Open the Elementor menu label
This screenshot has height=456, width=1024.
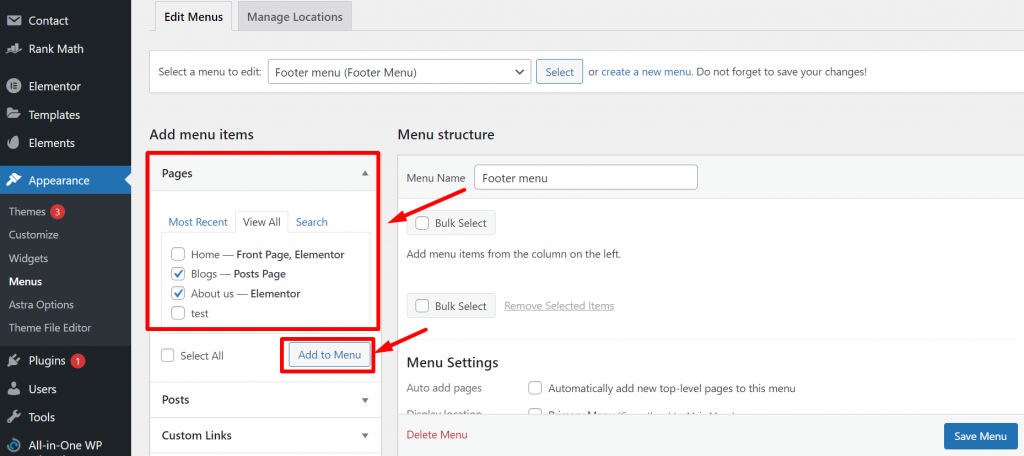click(55, 86)
